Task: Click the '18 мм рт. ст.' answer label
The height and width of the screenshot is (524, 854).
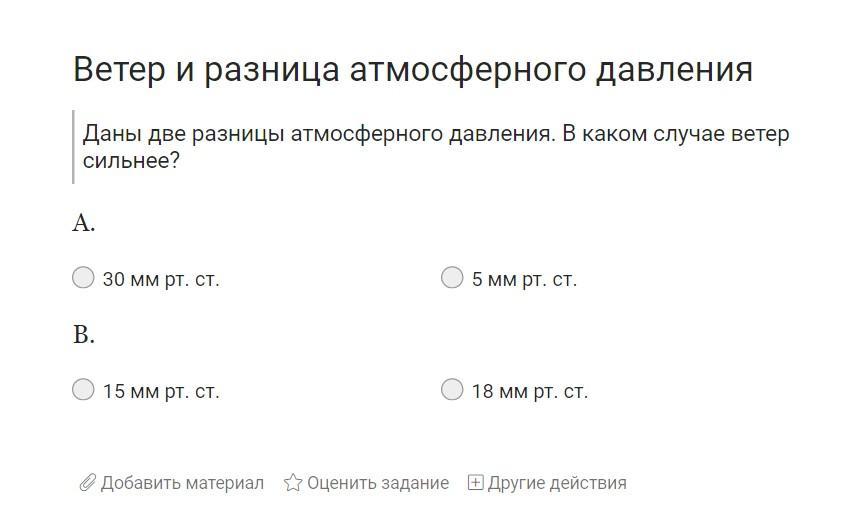Action: pos(529,391)
